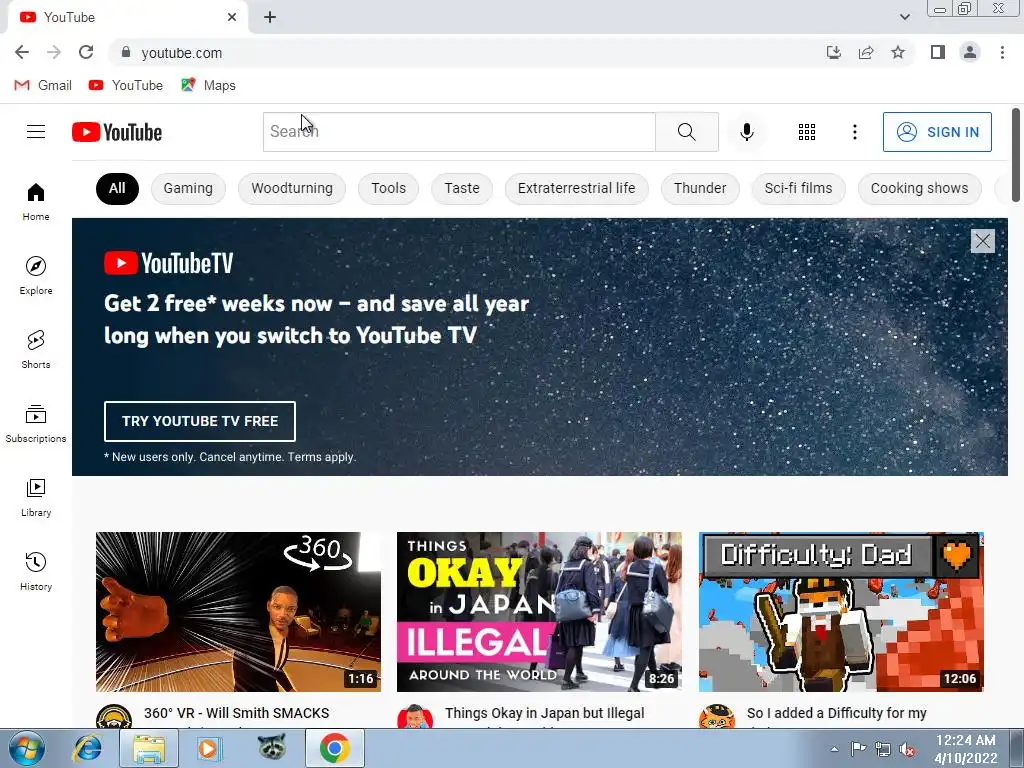Open Things Okay in Japan thumbnail
This screenshot has width=1024, height=768.
pyautogui.click(x=539, y=612)
